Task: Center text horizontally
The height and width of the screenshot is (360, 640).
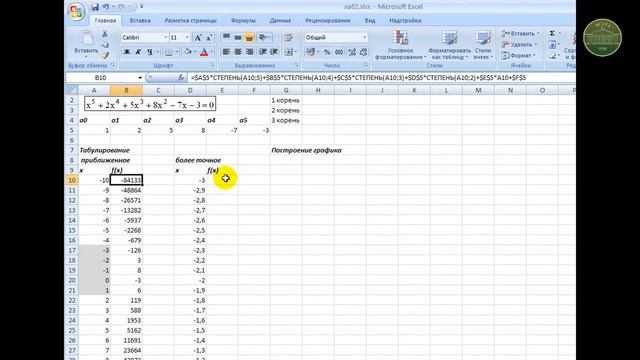Action: (x=238, y=52)
